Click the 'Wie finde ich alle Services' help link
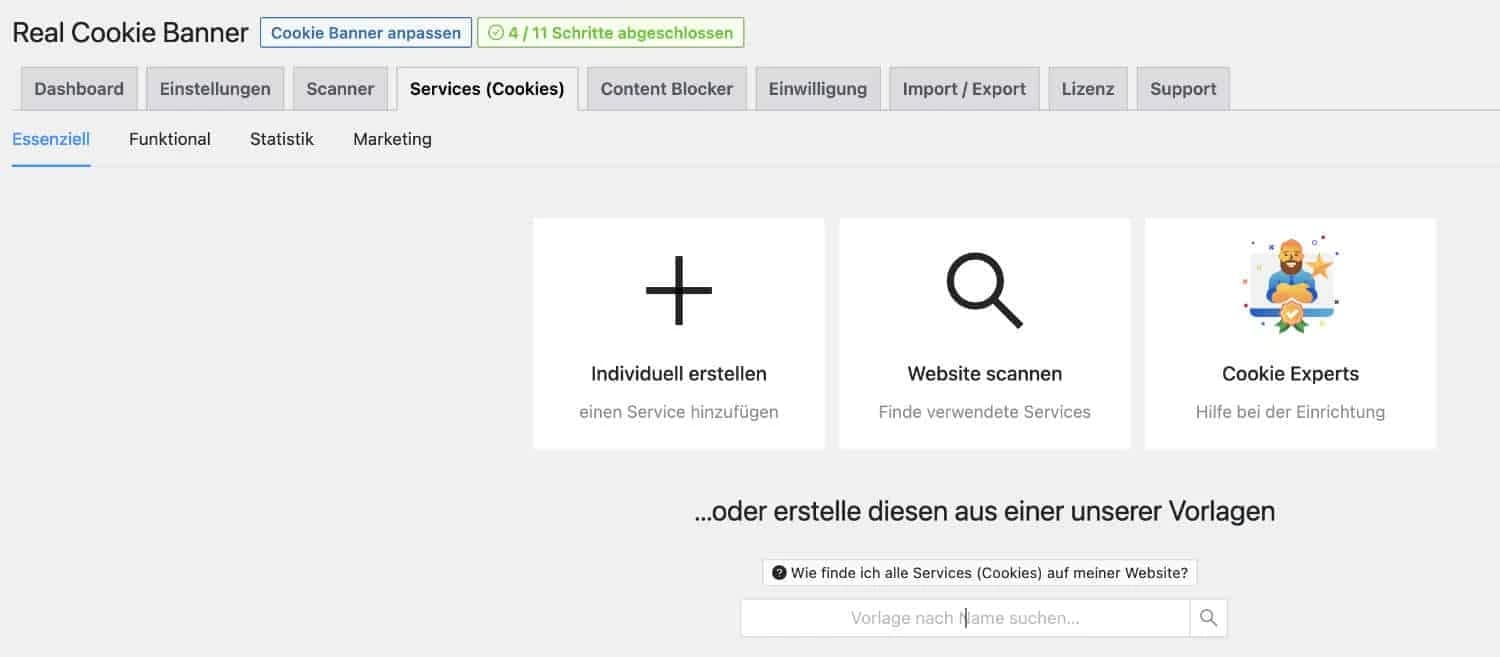Image resolution: width=1500 pixels, height=657 pixels. (x=988, y=573)
